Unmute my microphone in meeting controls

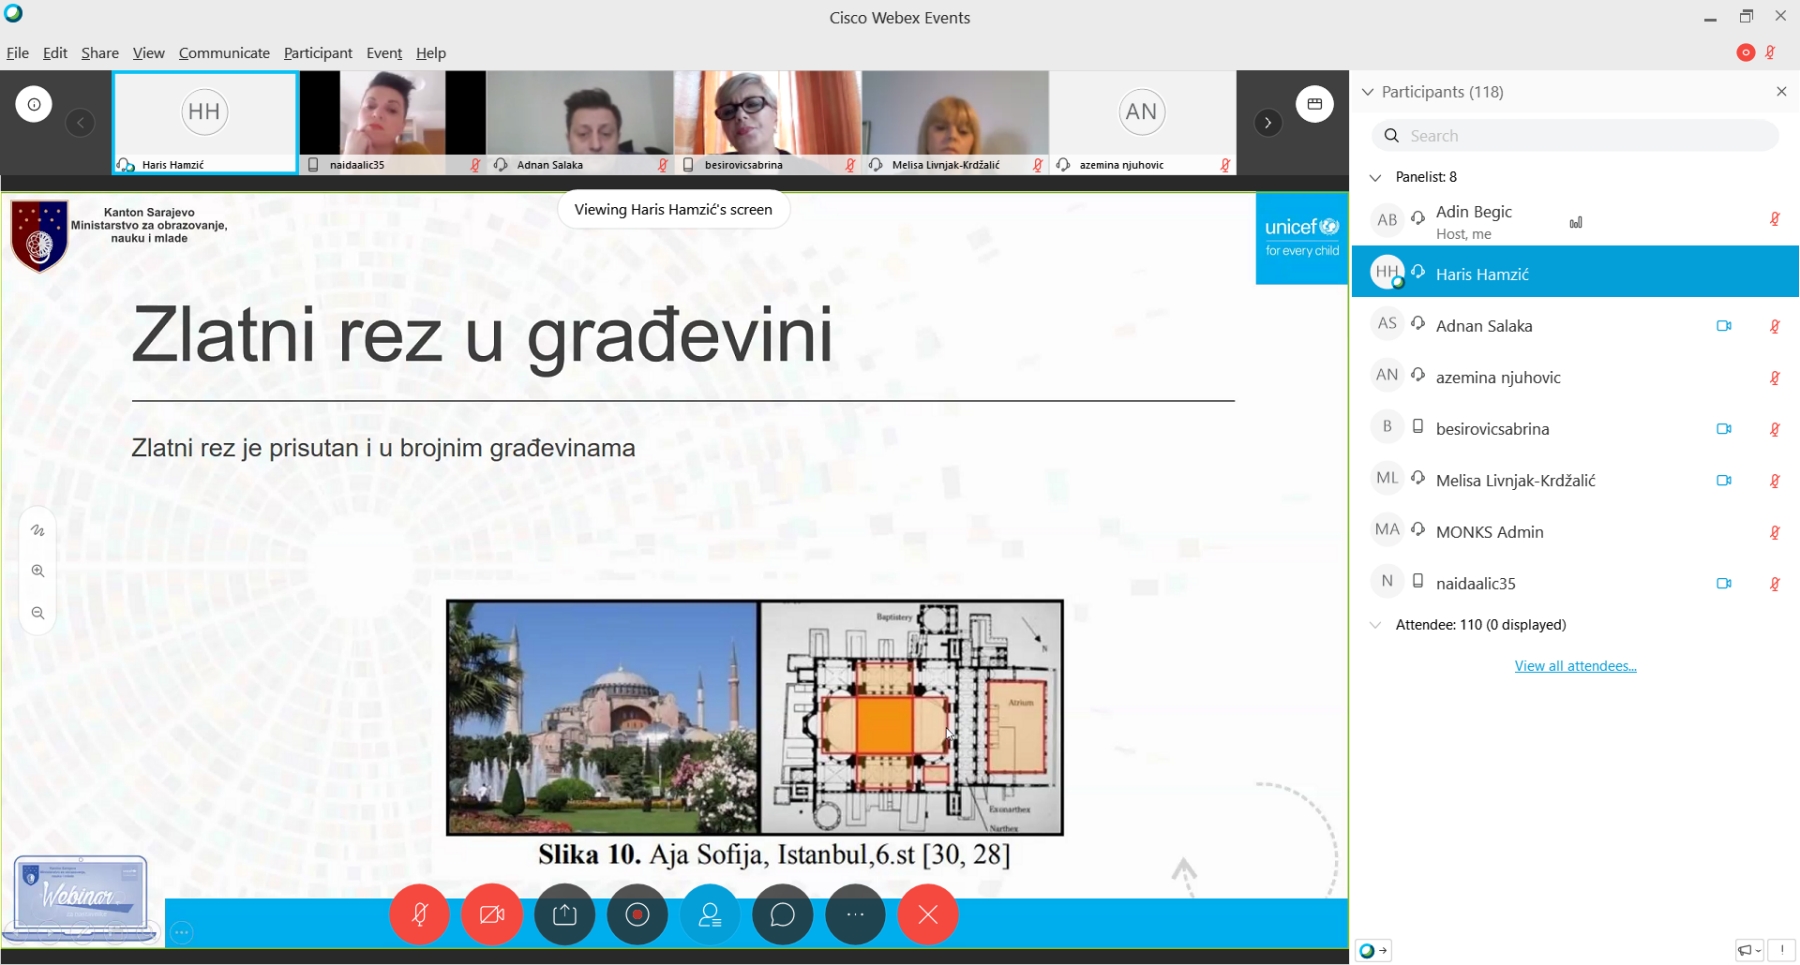420,914
